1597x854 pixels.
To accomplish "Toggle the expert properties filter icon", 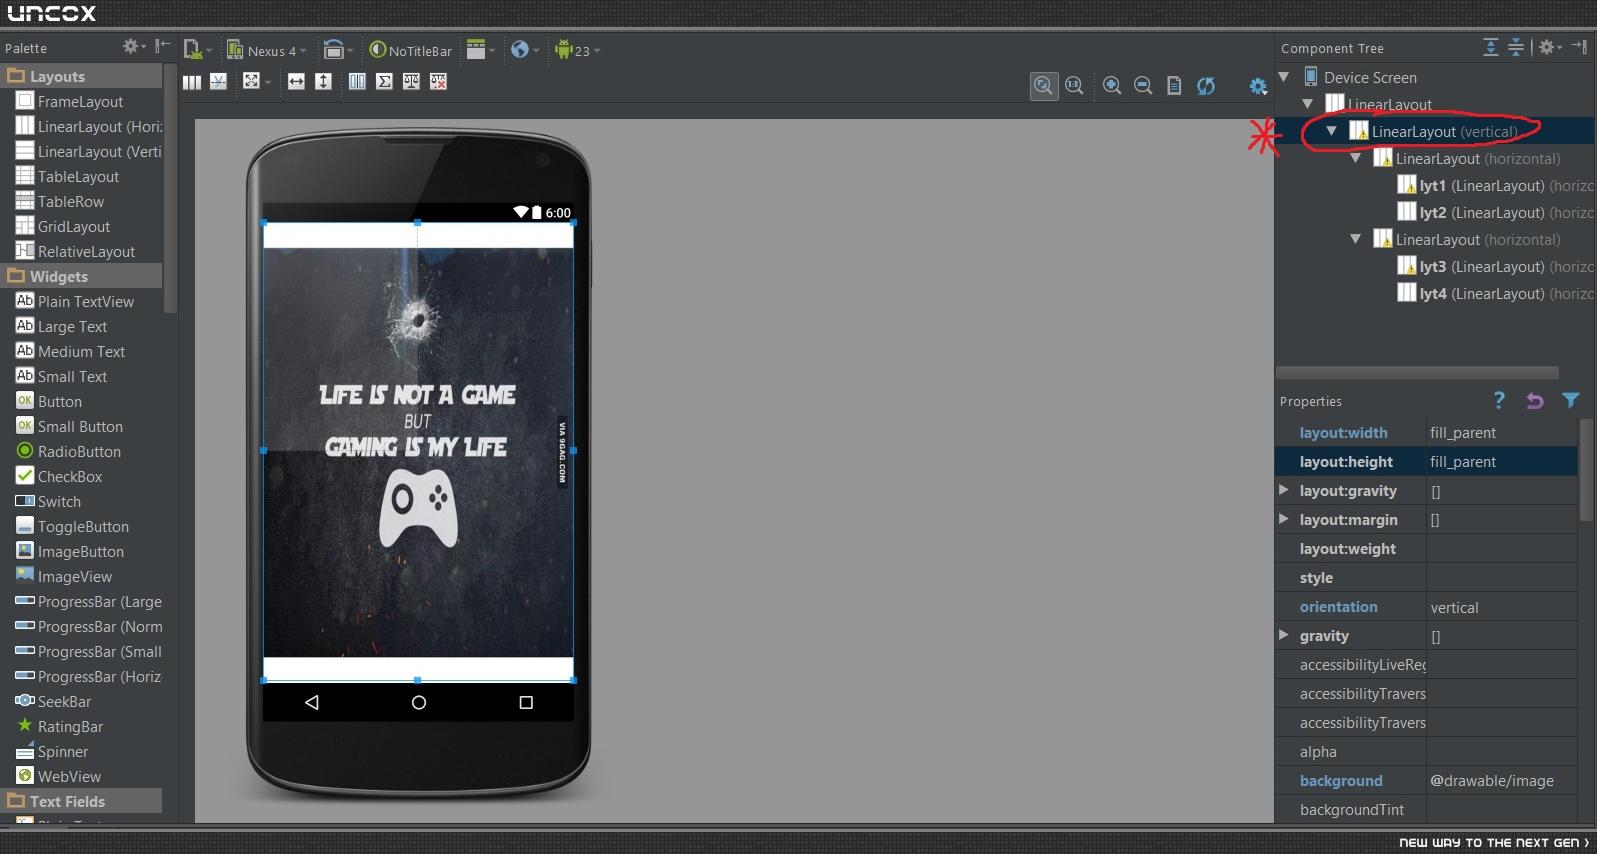I will (x=1571, y=400).
